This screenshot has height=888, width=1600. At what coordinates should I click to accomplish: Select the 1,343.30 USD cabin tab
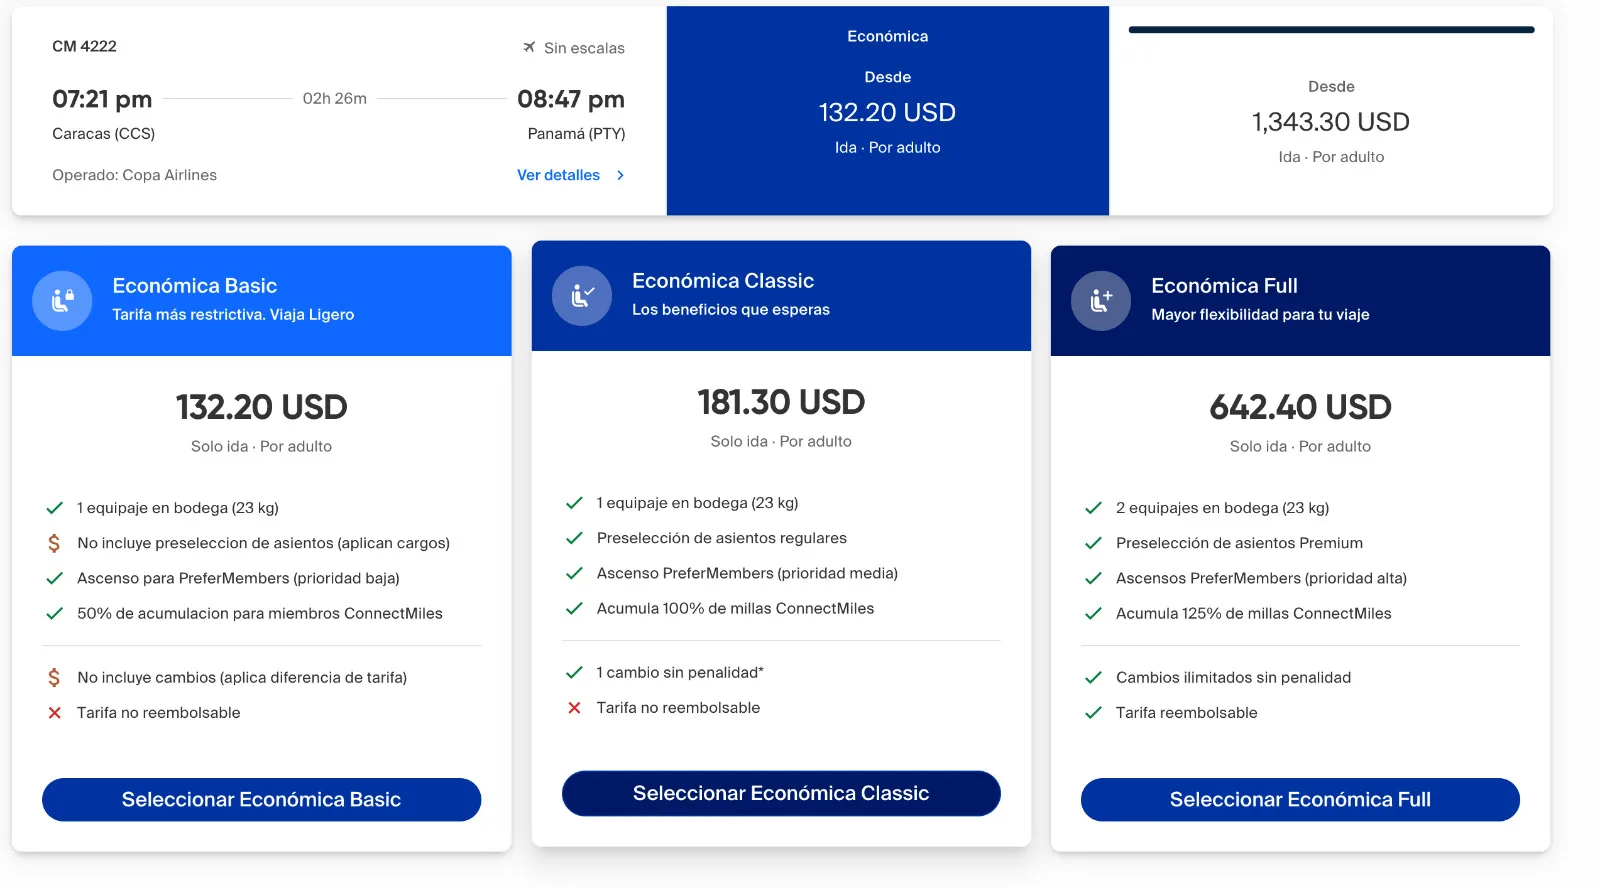(x=1330, y=120)
